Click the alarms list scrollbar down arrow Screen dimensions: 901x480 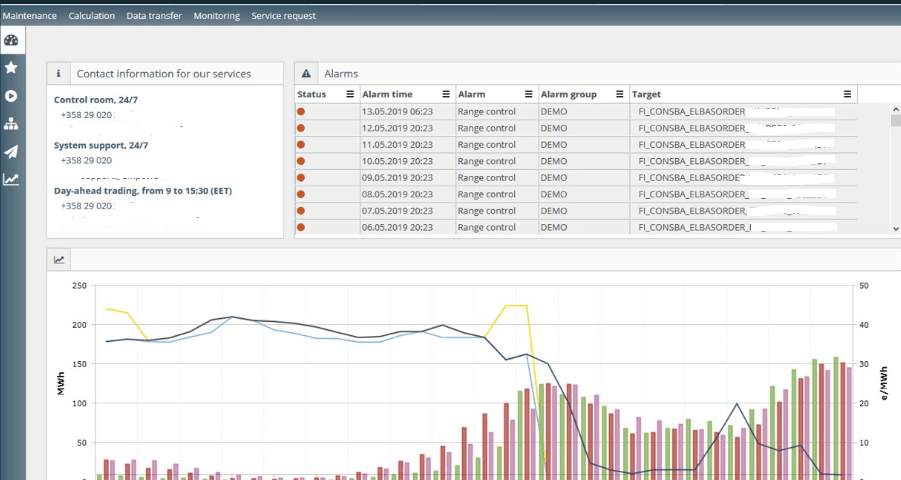click(896, 228)
